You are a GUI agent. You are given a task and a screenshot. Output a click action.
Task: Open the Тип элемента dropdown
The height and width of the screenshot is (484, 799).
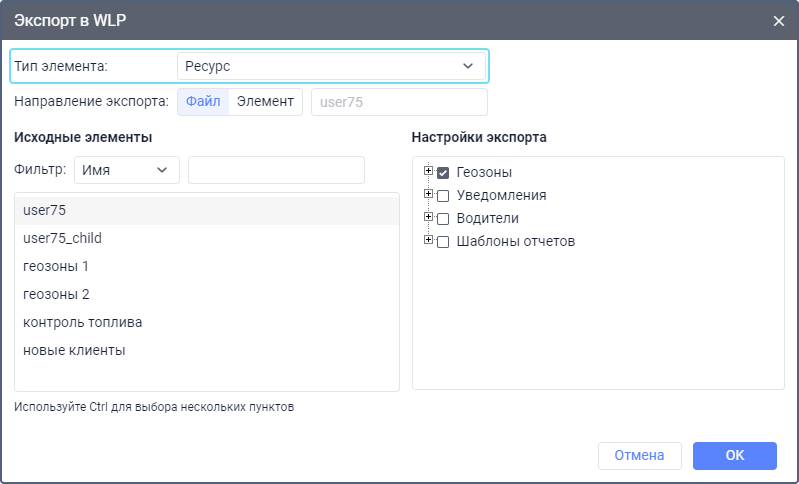pyautogui.click(x=330, y=66)
